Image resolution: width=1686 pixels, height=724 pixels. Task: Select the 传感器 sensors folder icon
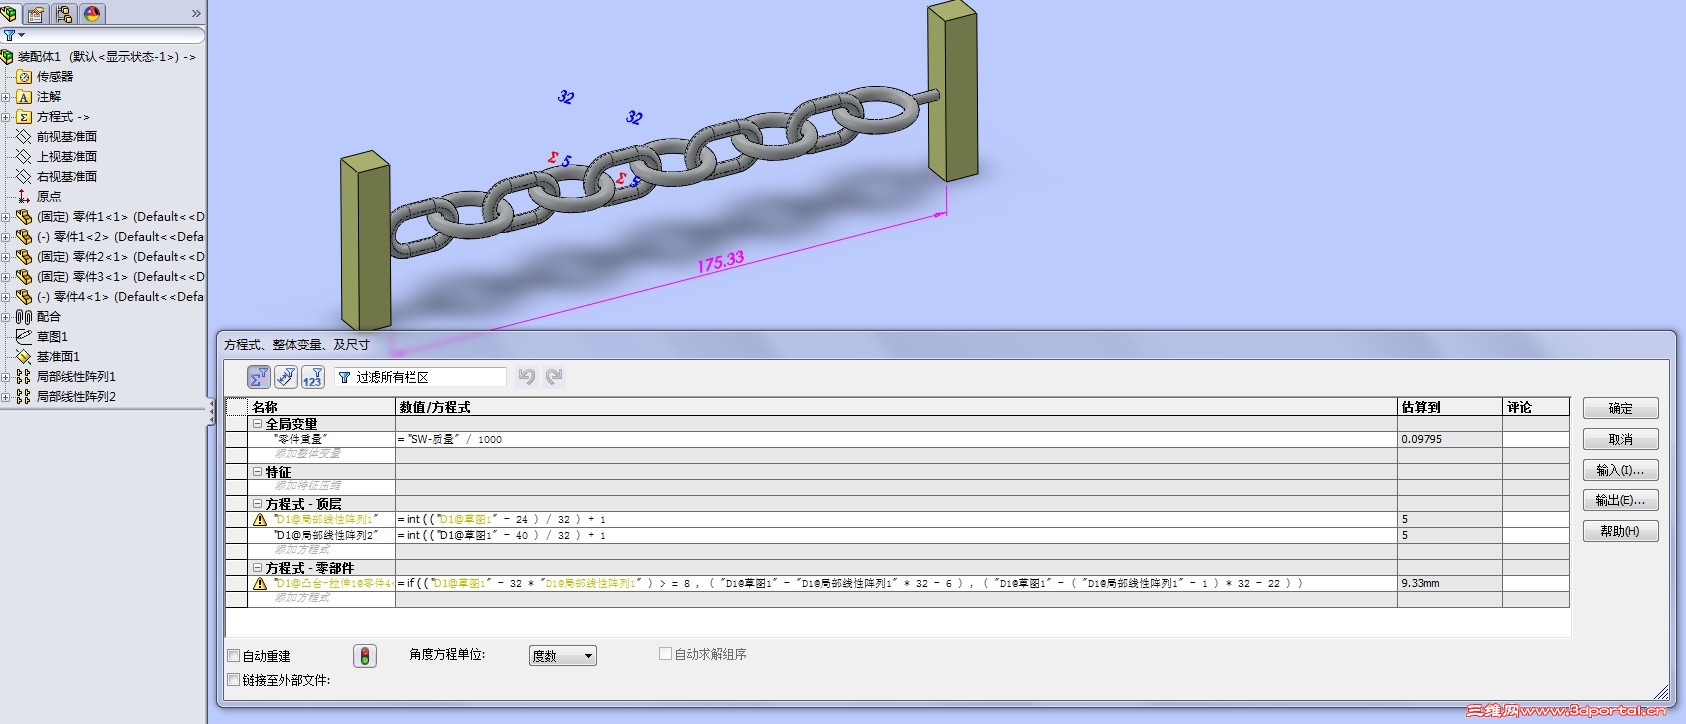25,77
